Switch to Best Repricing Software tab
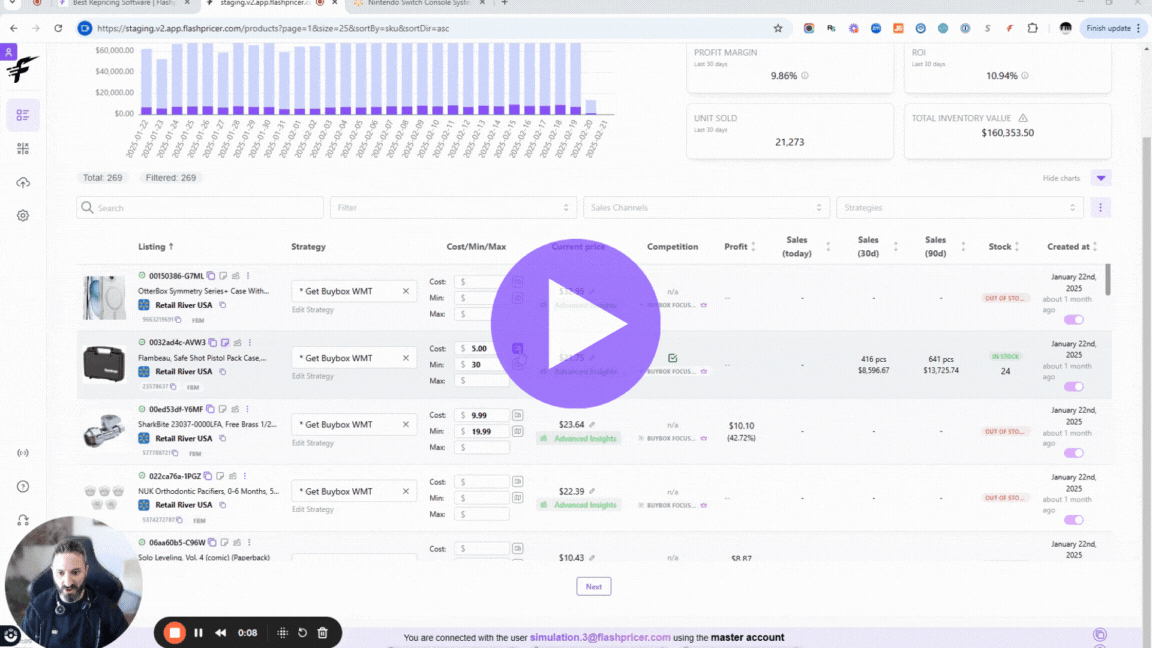Image resolution: width=1152 pixels, height=648 pixels. [x=123, y=4]
